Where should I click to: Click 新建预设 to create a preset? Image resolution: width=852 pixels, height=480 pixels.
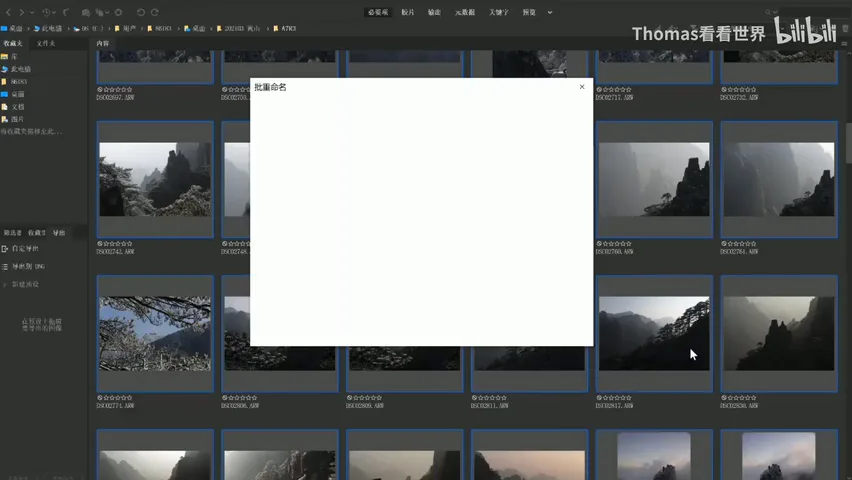(x=25, y=284)
